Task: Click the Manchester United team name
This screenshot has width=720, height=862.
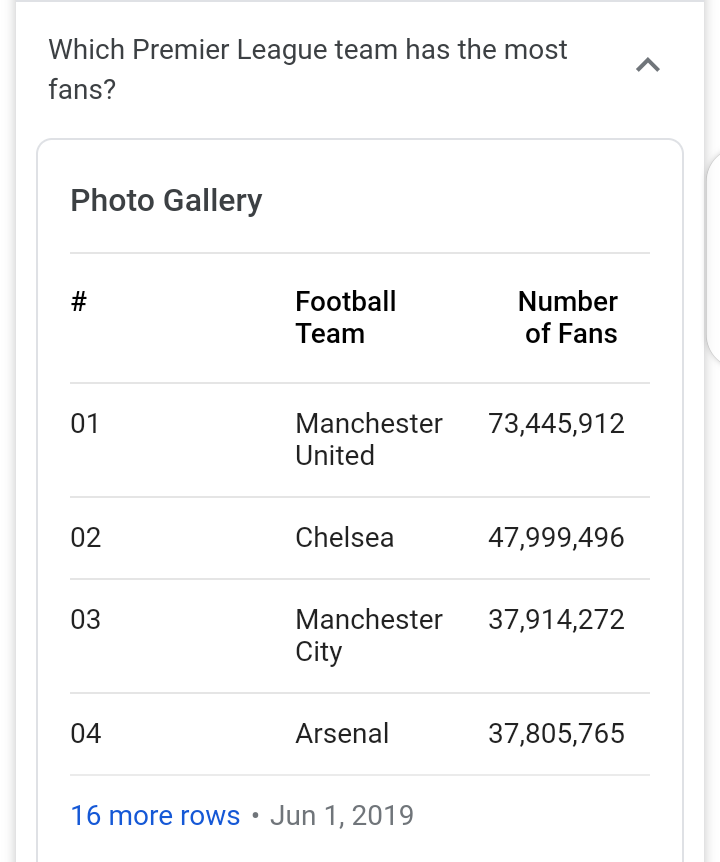Action: [x=368, y=439]
